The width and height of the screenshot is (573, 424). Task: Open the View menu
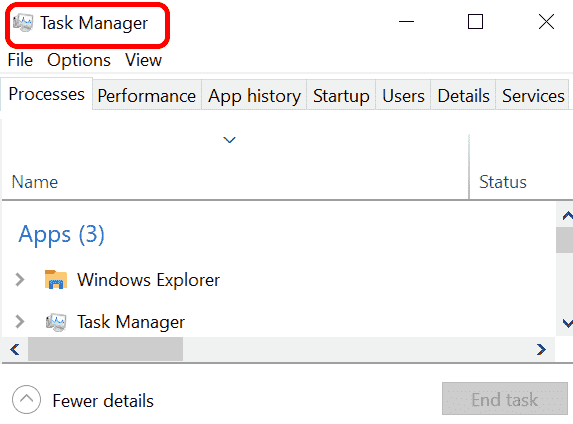coord(143,60)
